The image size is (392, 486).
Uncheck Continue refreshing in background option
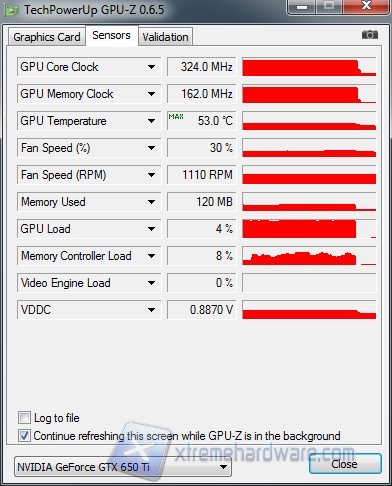[x=24, y=435]
